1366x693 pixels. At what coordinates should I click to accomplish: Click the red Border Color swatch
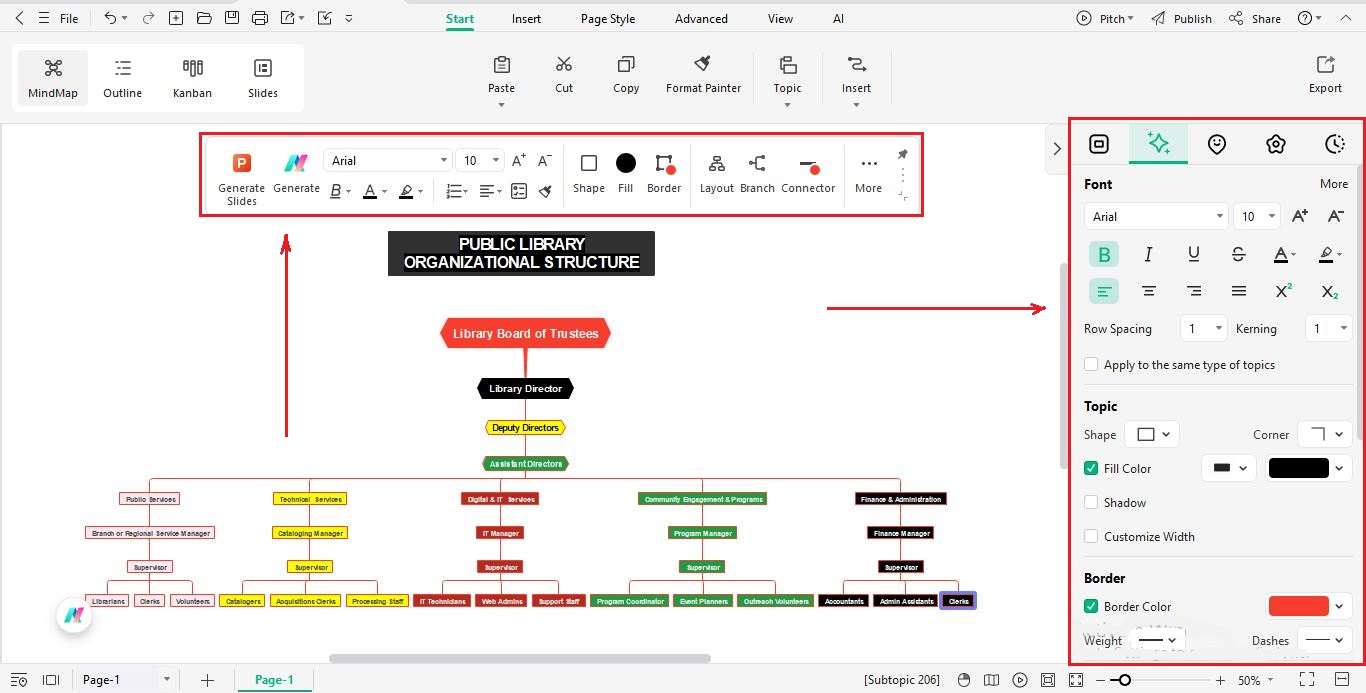pos(1300,606)
